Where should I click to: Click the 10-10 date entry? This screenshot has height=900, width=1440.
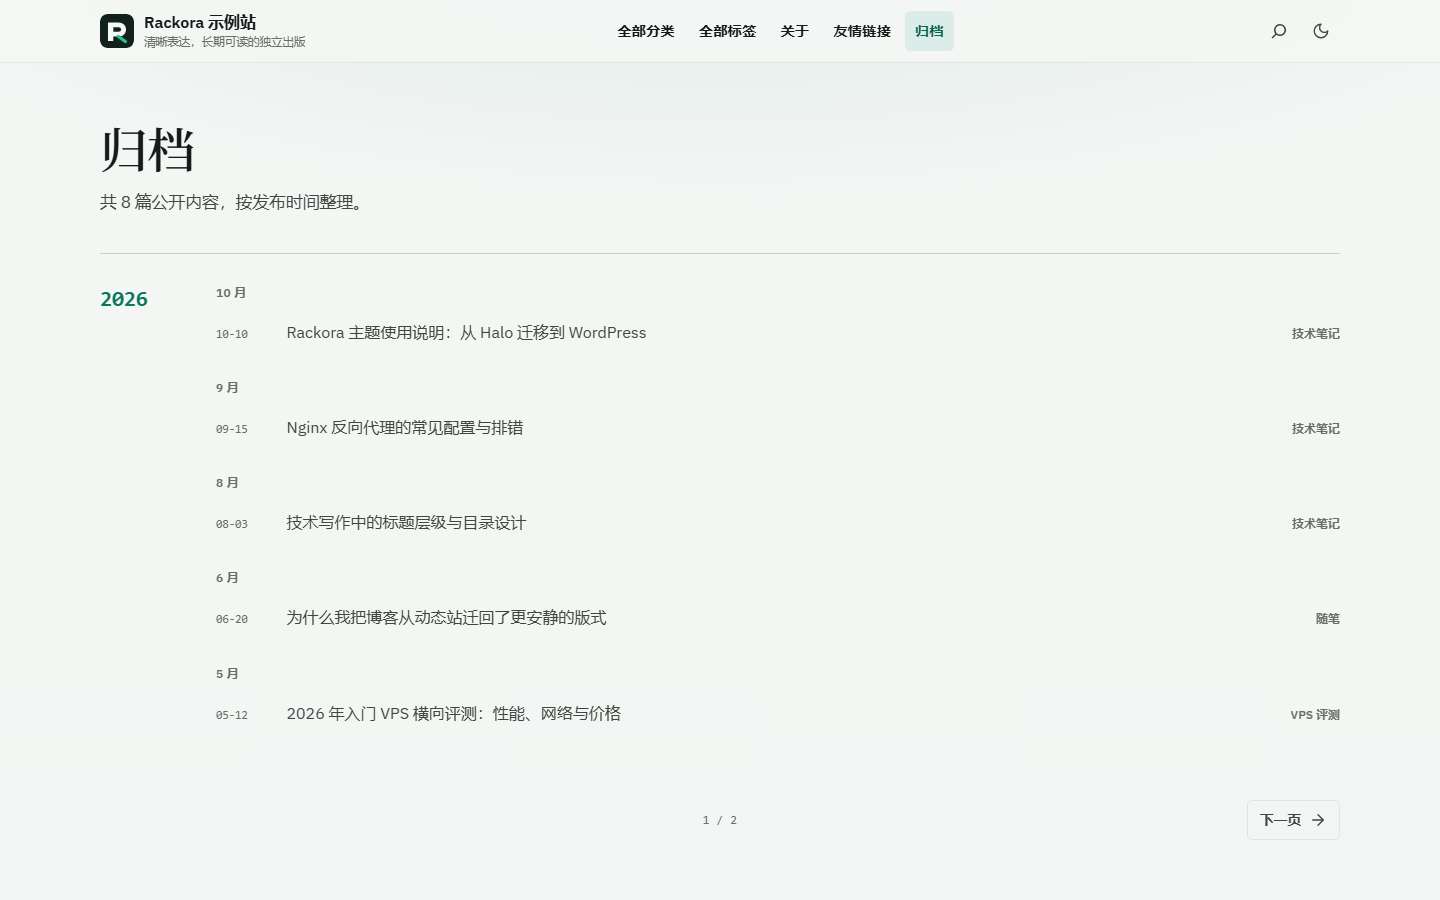(232, 334)
